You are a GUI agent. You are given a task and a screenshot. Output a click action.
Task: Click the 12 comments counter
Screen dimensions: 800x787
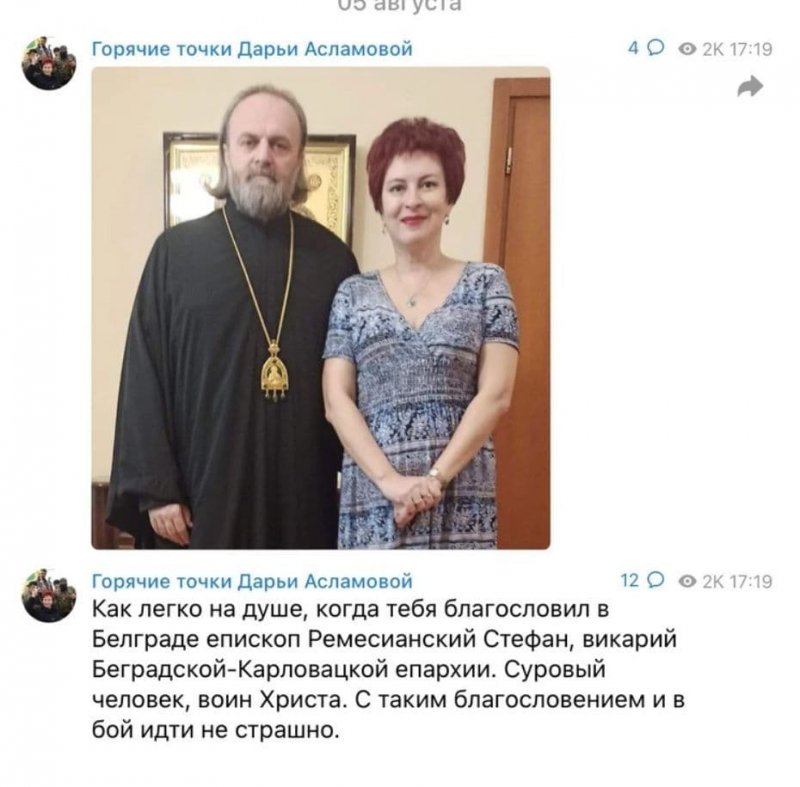tap(630, 580)
